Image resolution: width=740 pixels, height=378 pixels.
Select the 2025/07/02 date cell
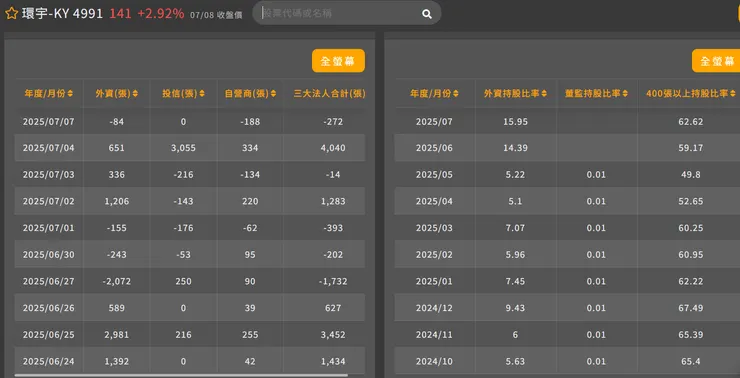coord(49,202)
